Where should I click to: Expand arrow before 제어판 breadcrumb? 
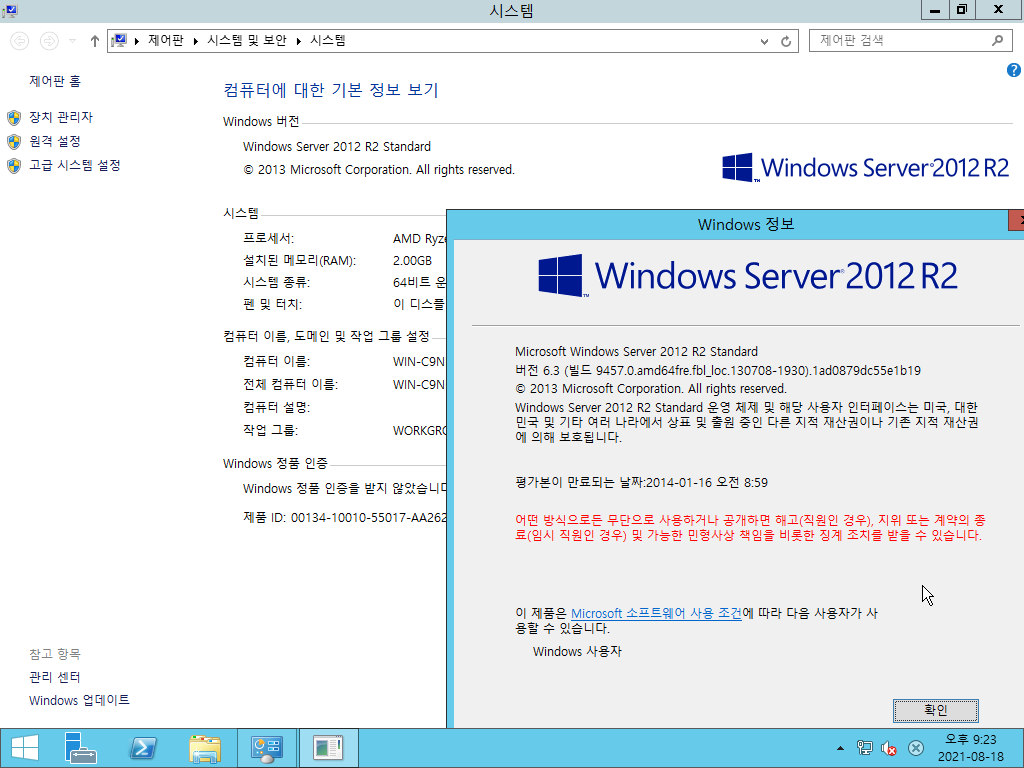click(x=136, y=41)
